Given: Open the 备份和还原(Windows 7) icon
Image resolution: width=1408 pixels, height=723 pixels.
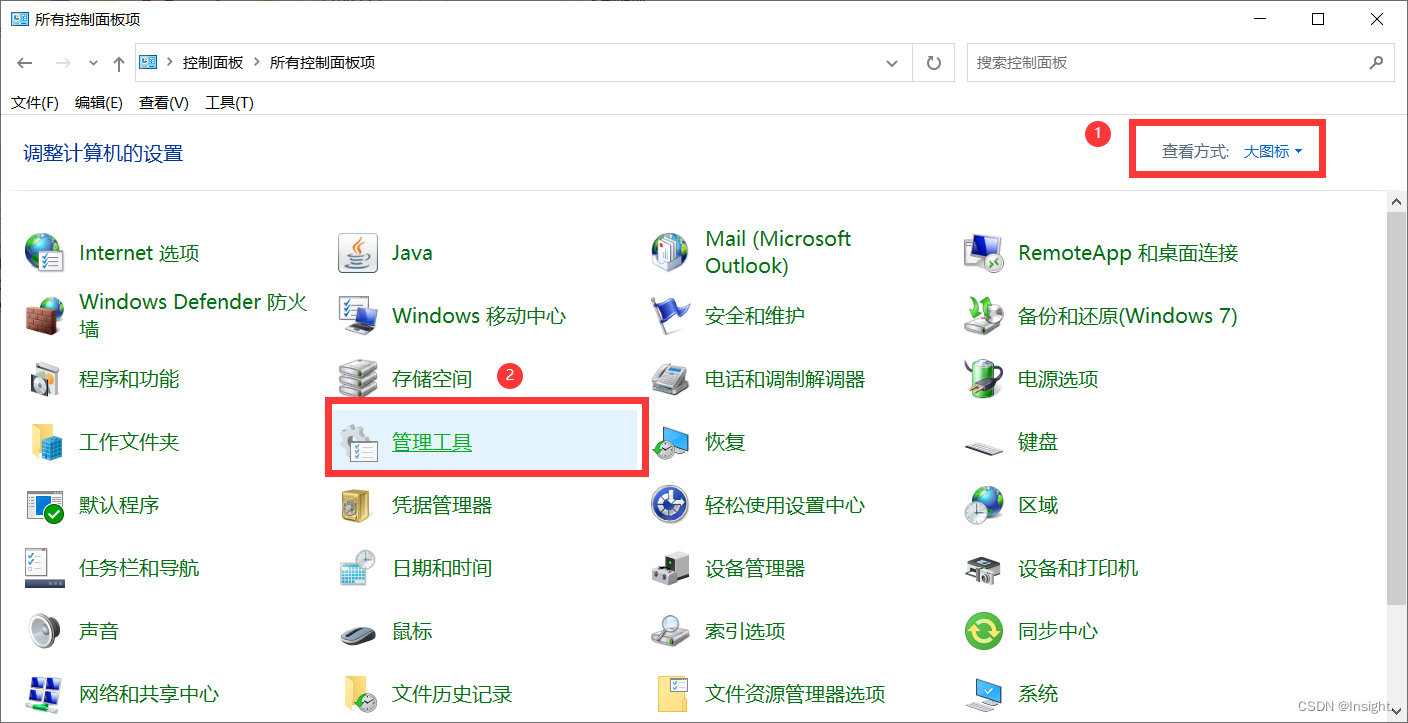Looking at the screenshot, I should (x=983, y=316).
